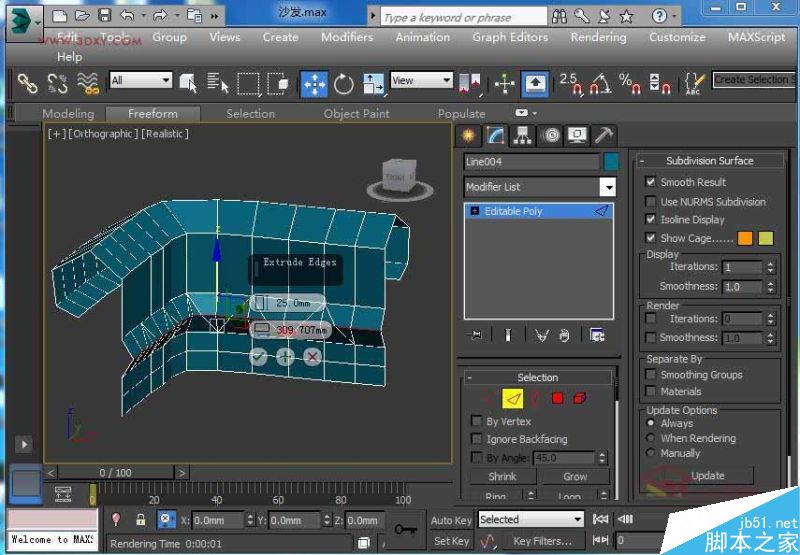The height and width of the screenshot is (555, 800).
Task: Enable Ignore Backfacing option
Action: (x=477, y=439)
